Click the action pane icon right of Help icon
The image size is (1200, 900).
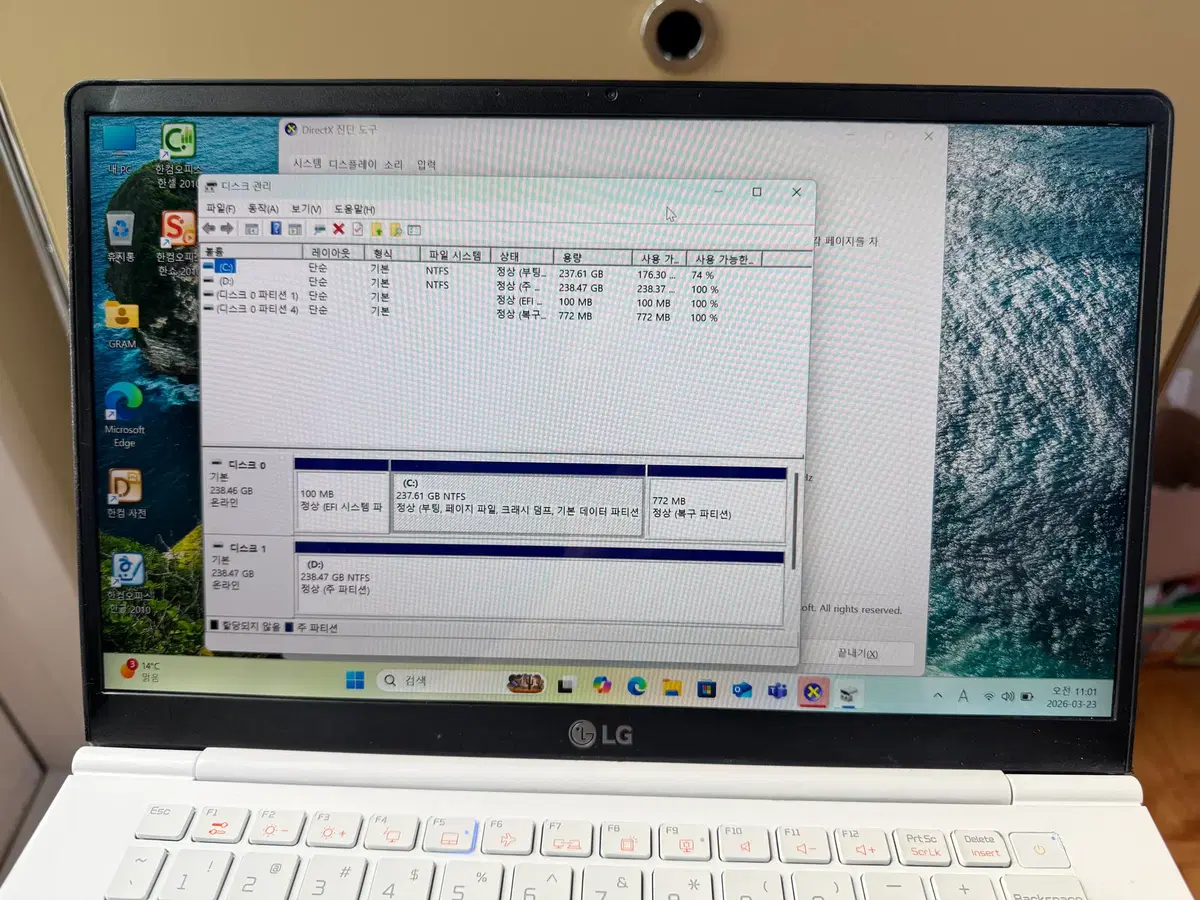(x=295, y=229)
